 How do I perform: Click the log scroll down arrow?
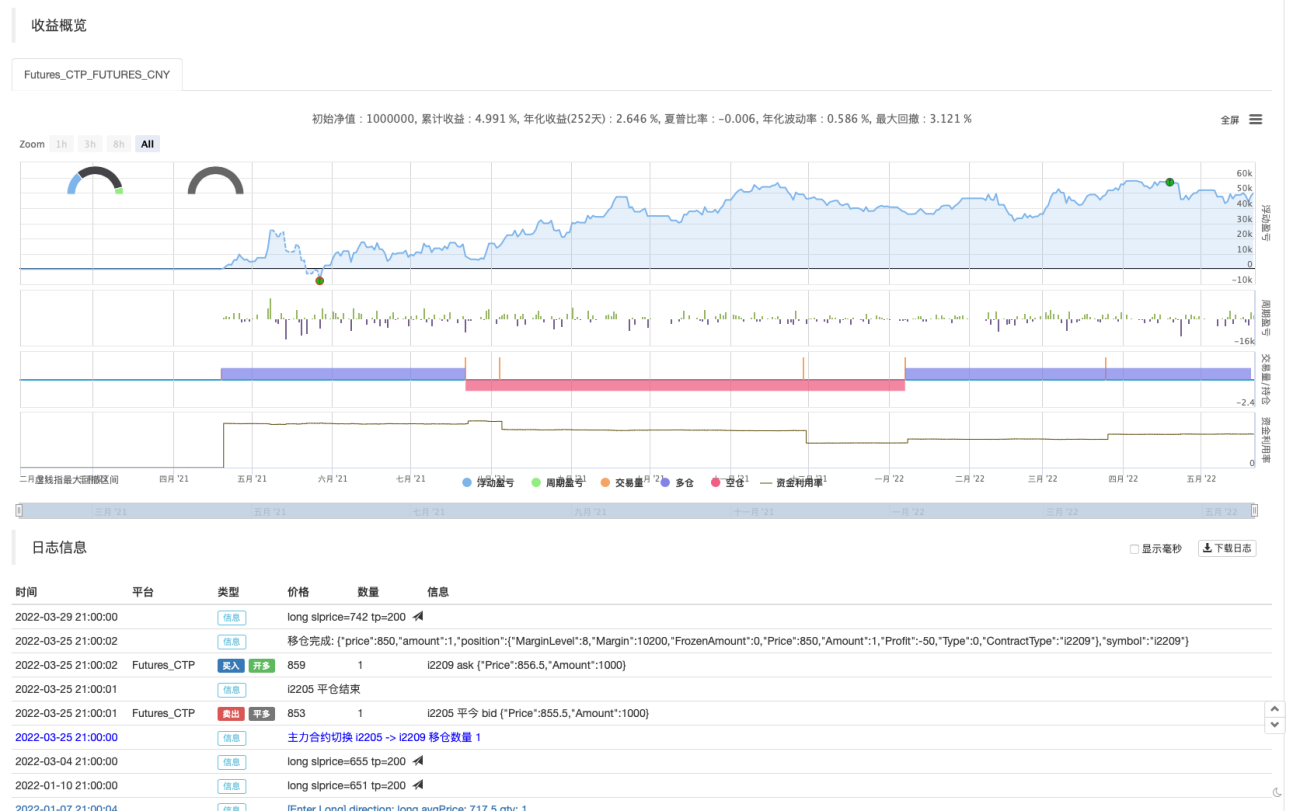(1274, 724)
